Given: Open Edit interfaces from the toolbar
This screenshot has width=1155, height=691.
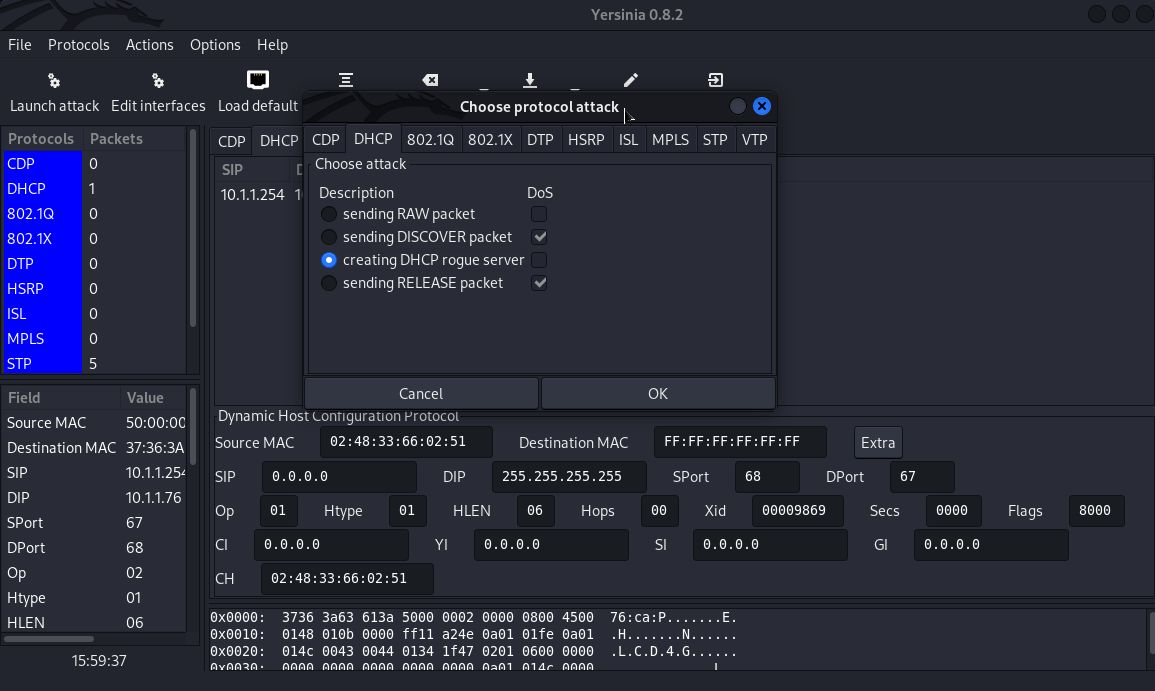Looking at the screenshot, I should pyautogui.click(x=157, y=81).
